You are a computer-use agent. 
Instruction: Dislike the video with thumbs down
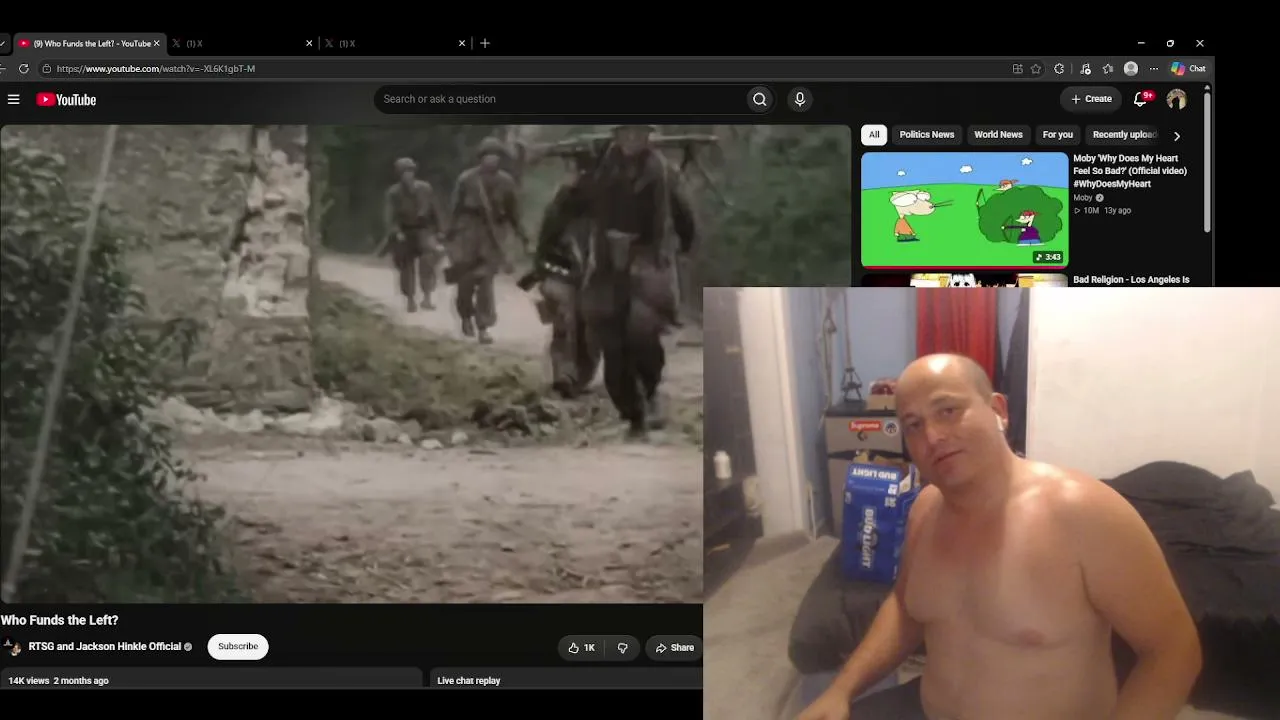tap(622, 648)
